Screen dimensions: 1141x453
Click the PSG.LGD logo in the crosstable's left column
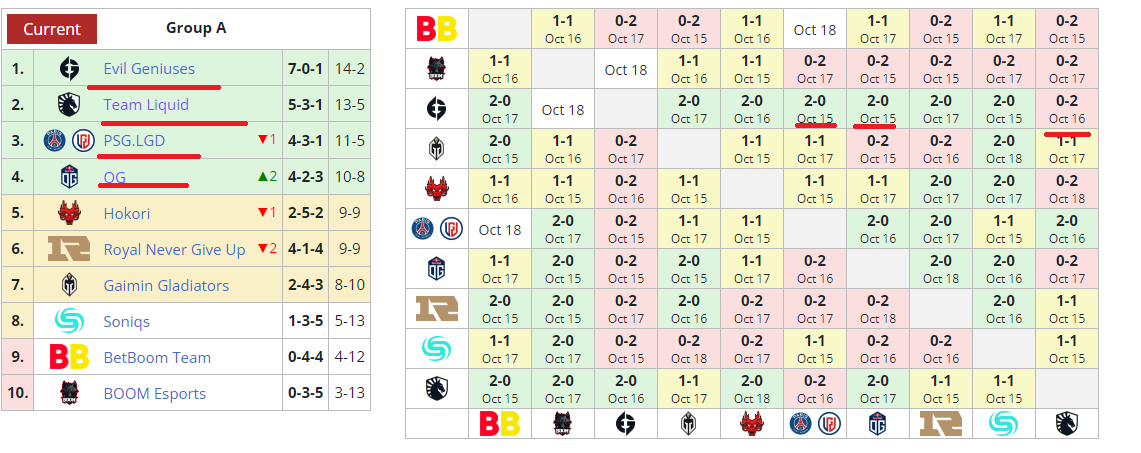pyautogui.click(x=436, y=229)
